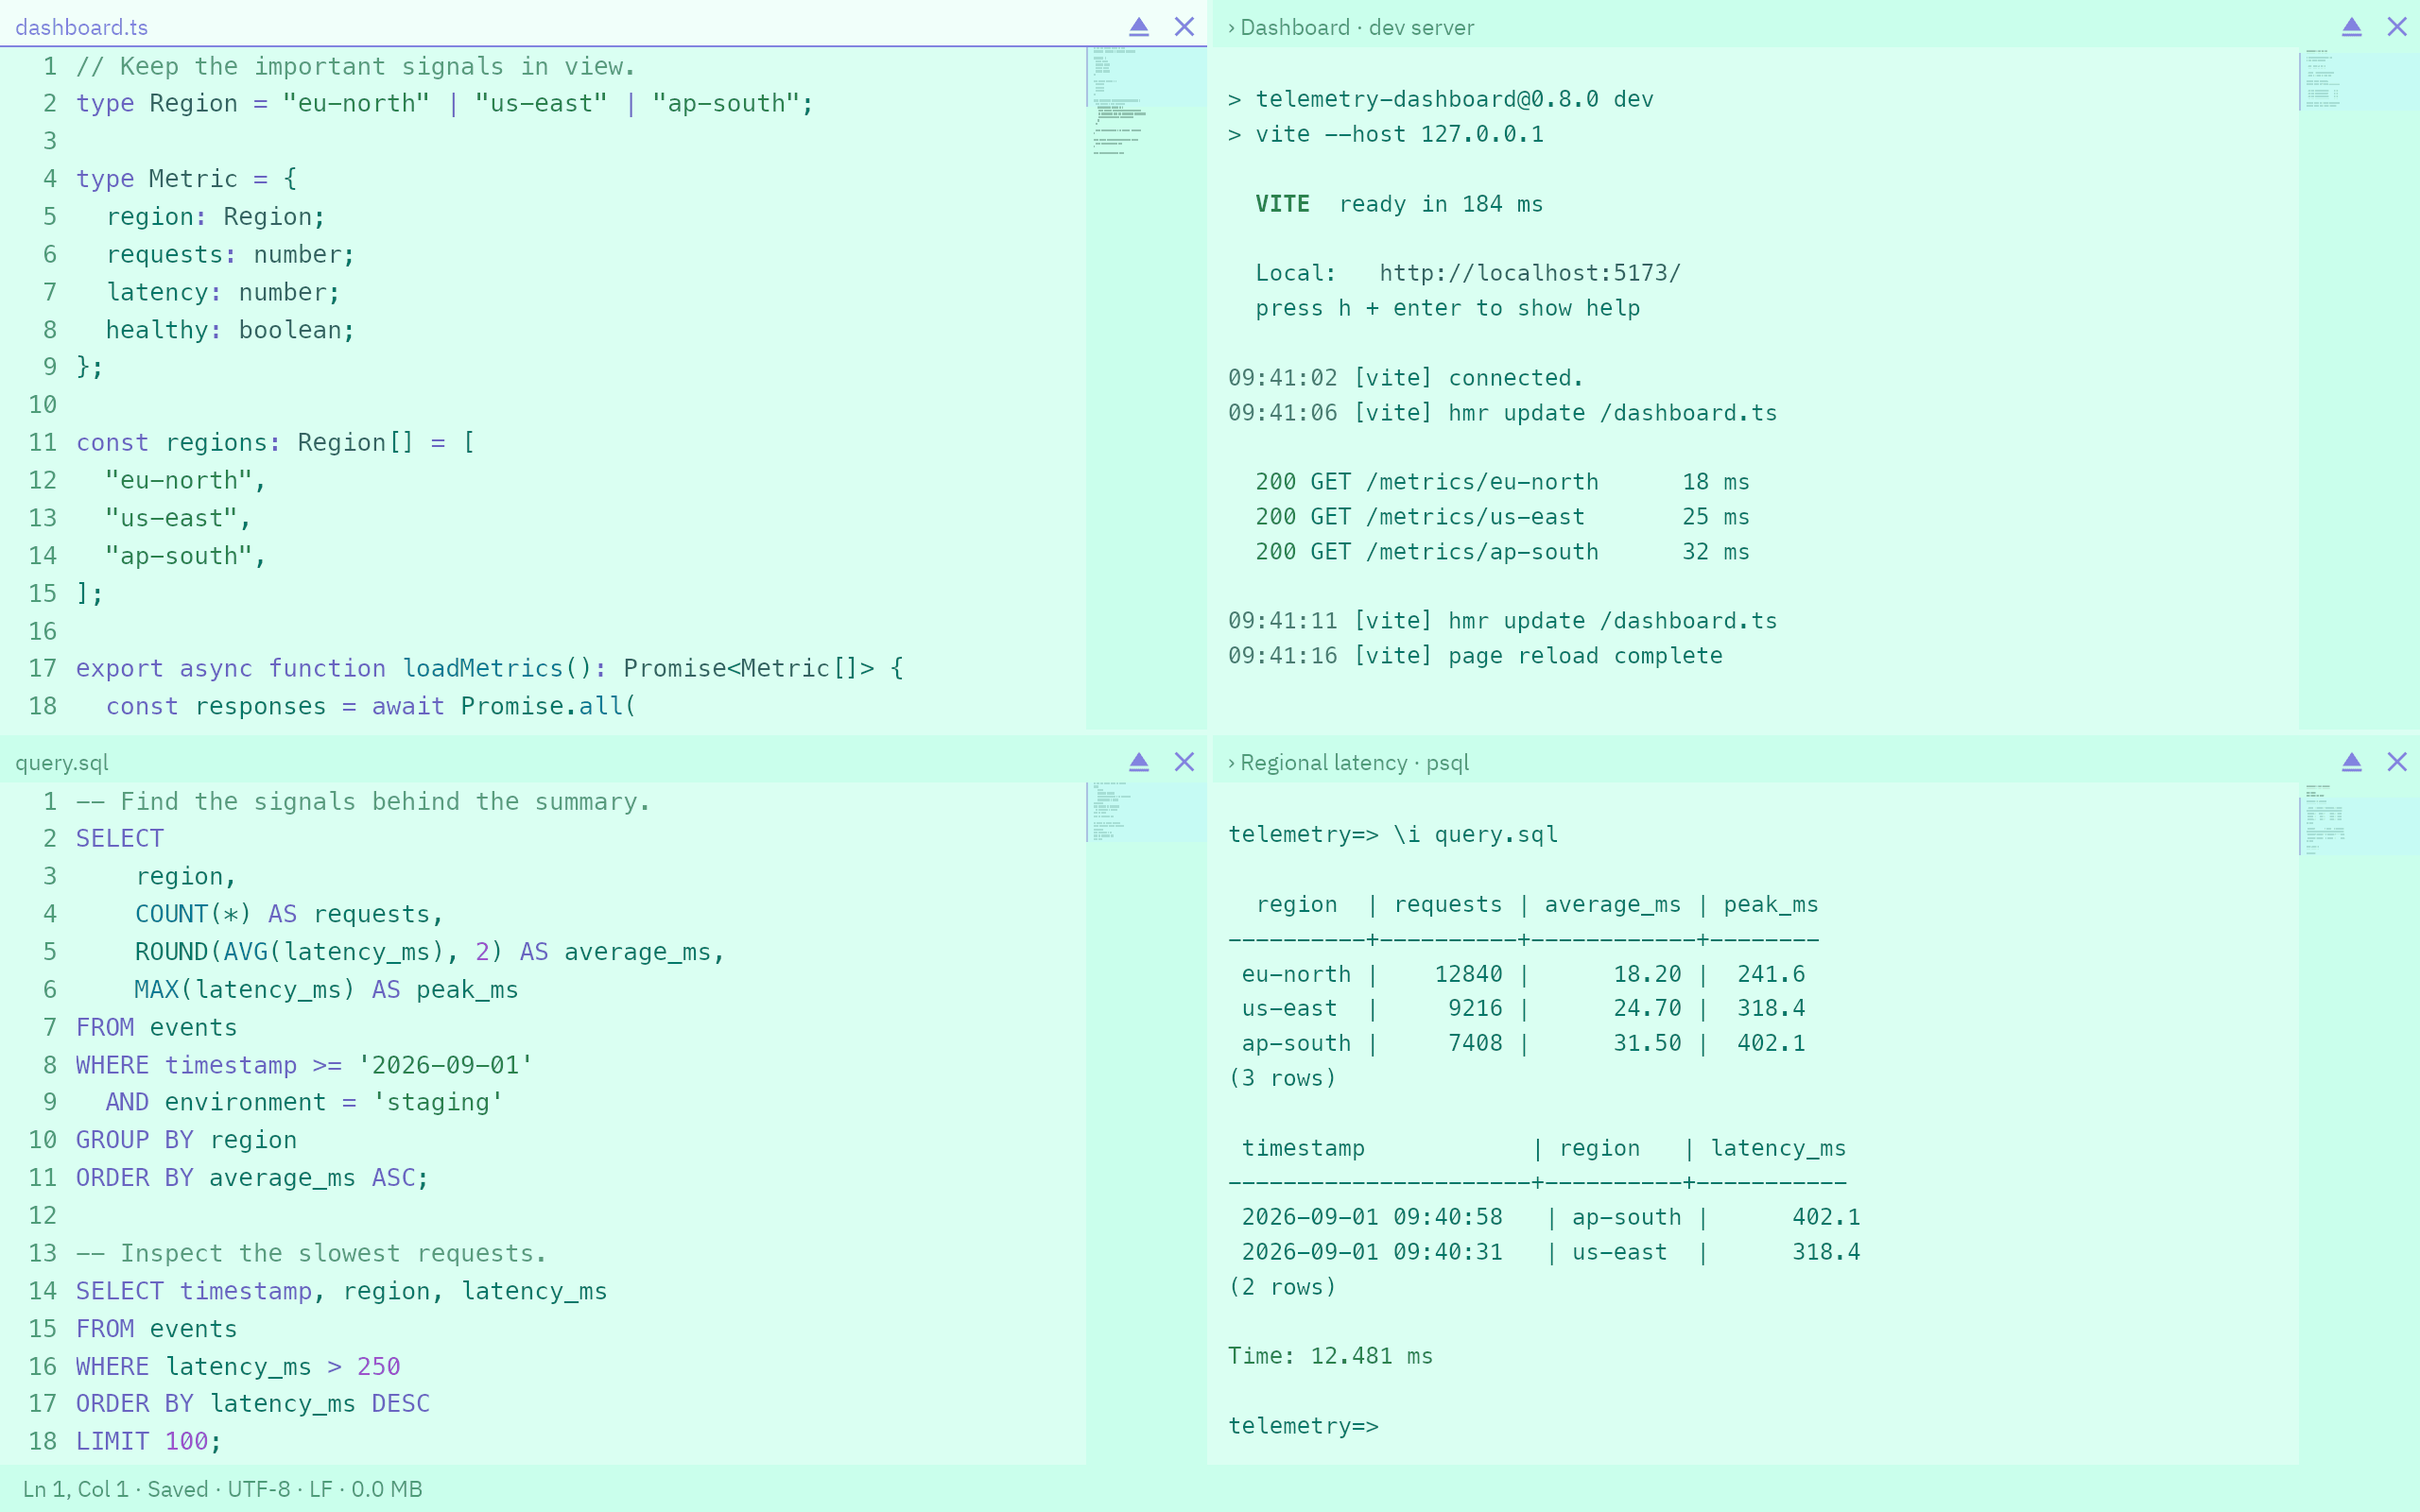
Task: Click the '2026-09-01 09:40:31' timestamp row
Action: [1550, 1252]
